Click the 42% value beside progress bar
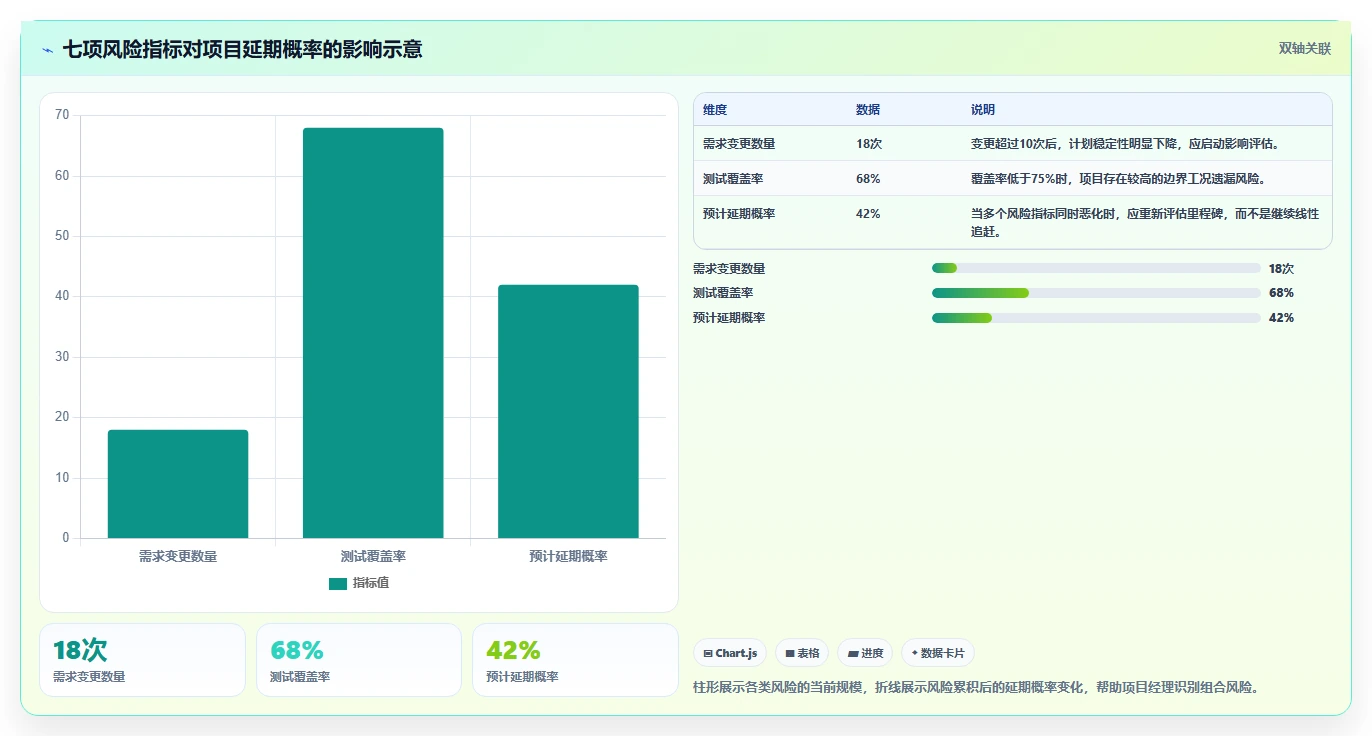This screenshot has height=736, width=1372. pyautogui.click(x=1281, y=318)
